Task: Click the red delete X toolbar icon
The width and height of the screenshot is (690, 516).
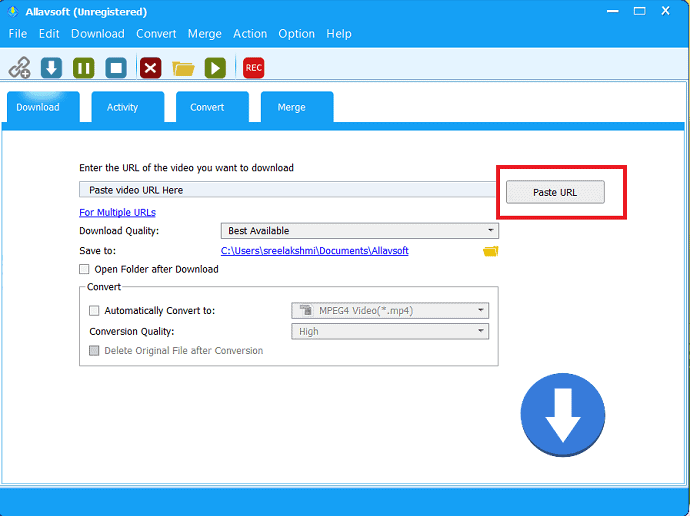Action: [150, 68]
